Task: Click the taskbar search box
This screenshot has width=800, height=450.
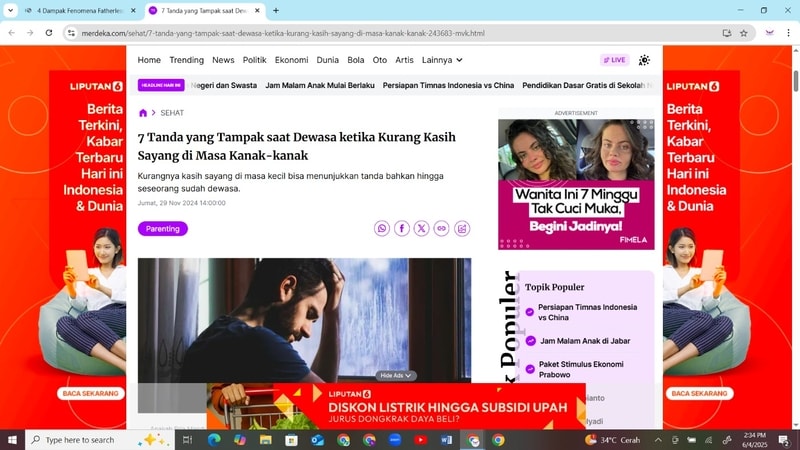Action: click(100, 440)
